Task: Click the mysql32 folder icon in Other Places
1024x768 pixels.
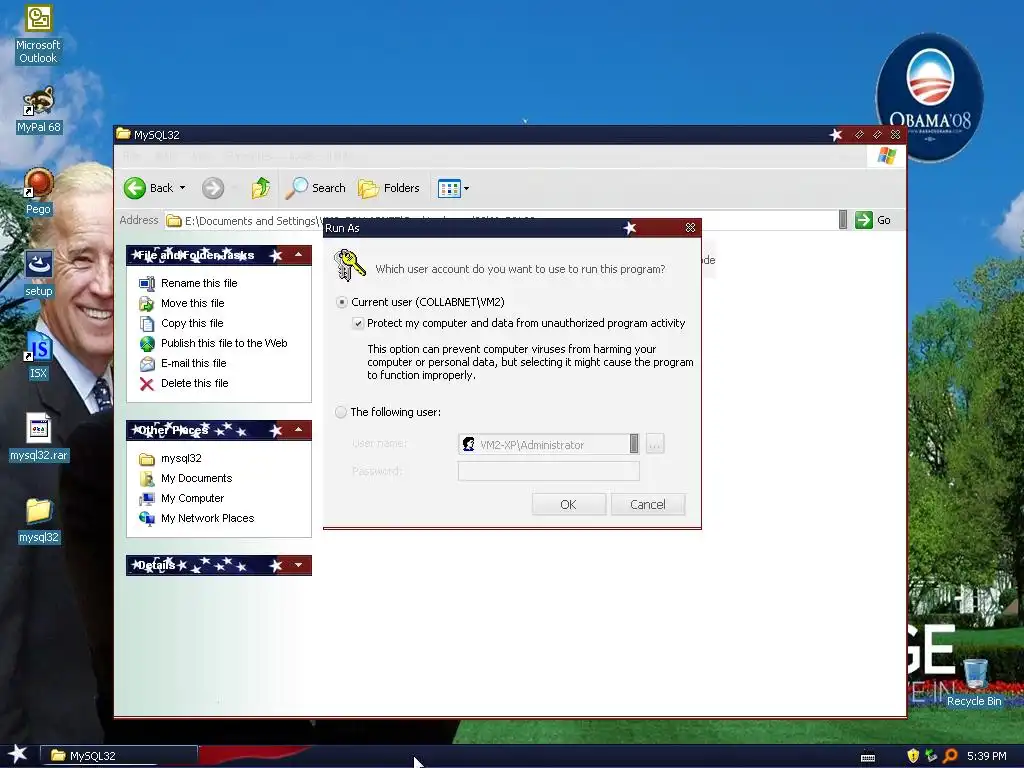Action: 147,458
